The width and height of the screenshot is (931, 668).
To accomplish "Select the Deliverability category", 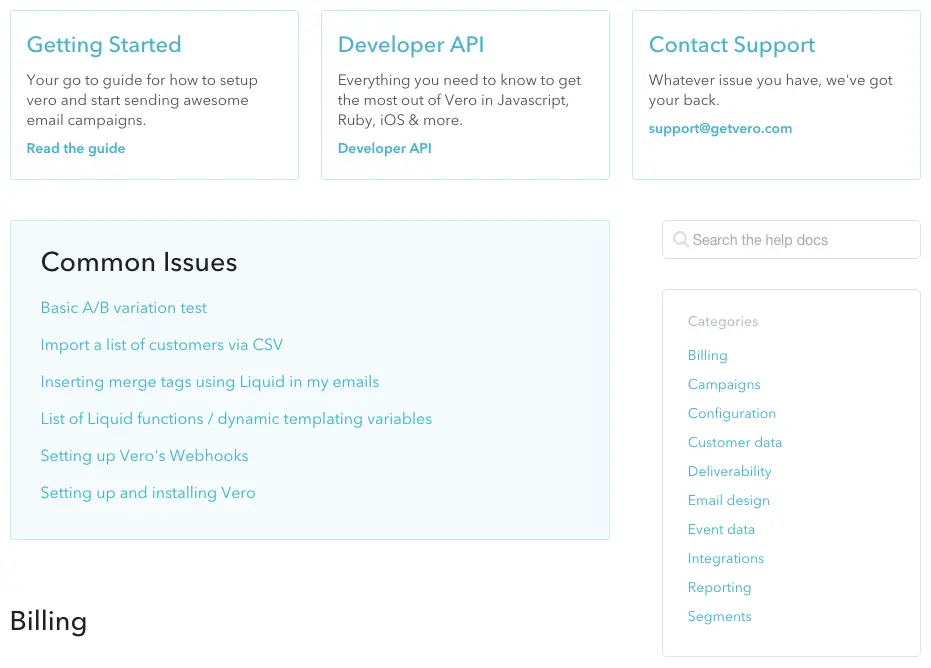I will coord(729,472).
